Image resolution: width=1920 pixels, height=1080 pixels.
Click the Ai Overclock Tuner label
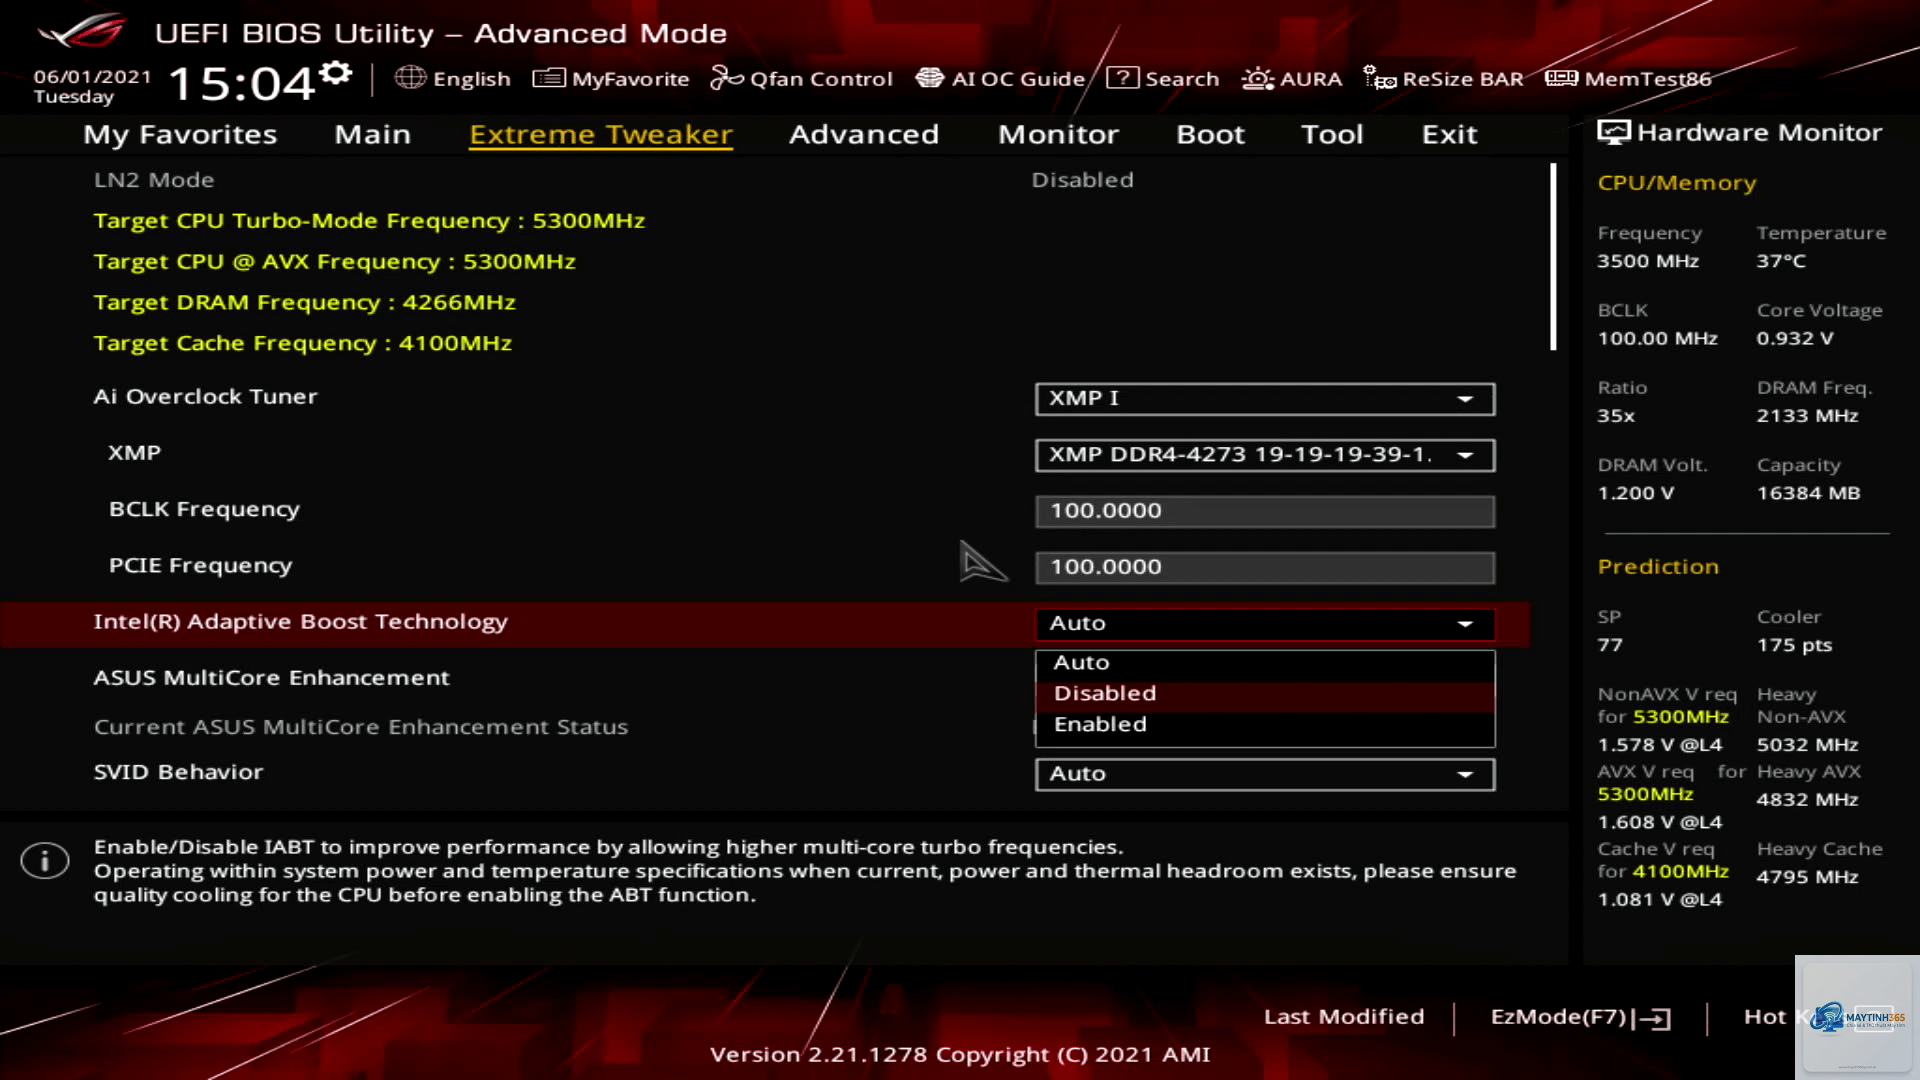[x=205, y=397]
